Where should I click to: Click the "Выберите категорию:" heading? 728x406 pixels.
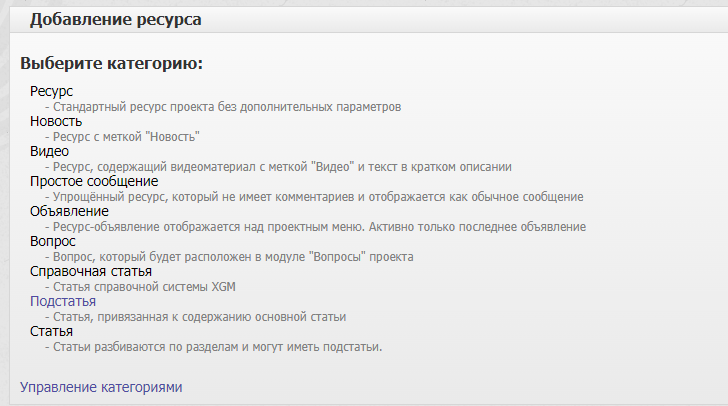pyautogui.click(x=111, y=63)
